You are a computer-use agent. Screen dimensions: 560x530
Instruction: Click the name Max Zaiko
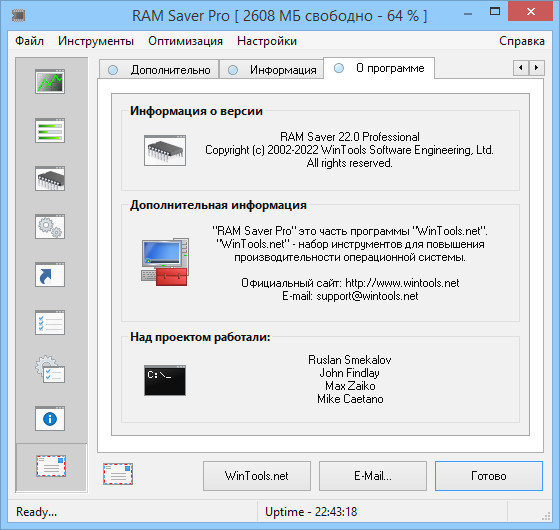350,386
